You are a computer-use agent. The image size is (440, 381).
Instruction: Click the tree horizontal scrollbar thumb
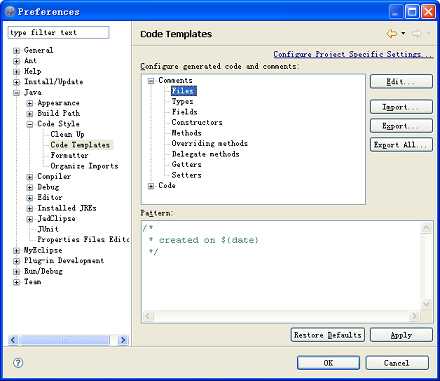pos(64,340)
